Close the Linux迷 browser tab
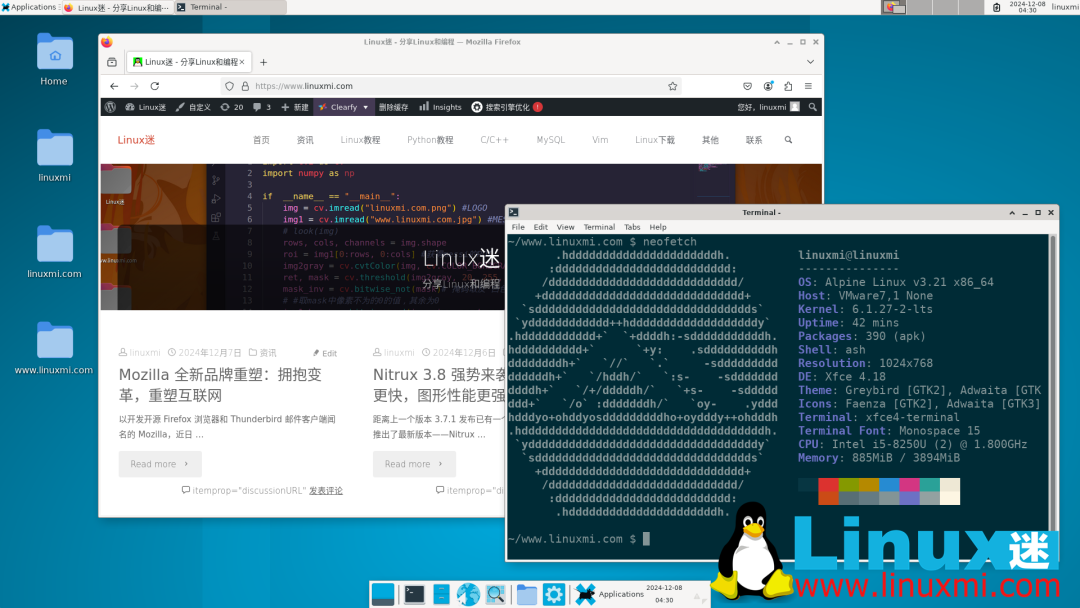Image resolution: width=1080 pixels, height=608 pixels. tap(242, 62)
